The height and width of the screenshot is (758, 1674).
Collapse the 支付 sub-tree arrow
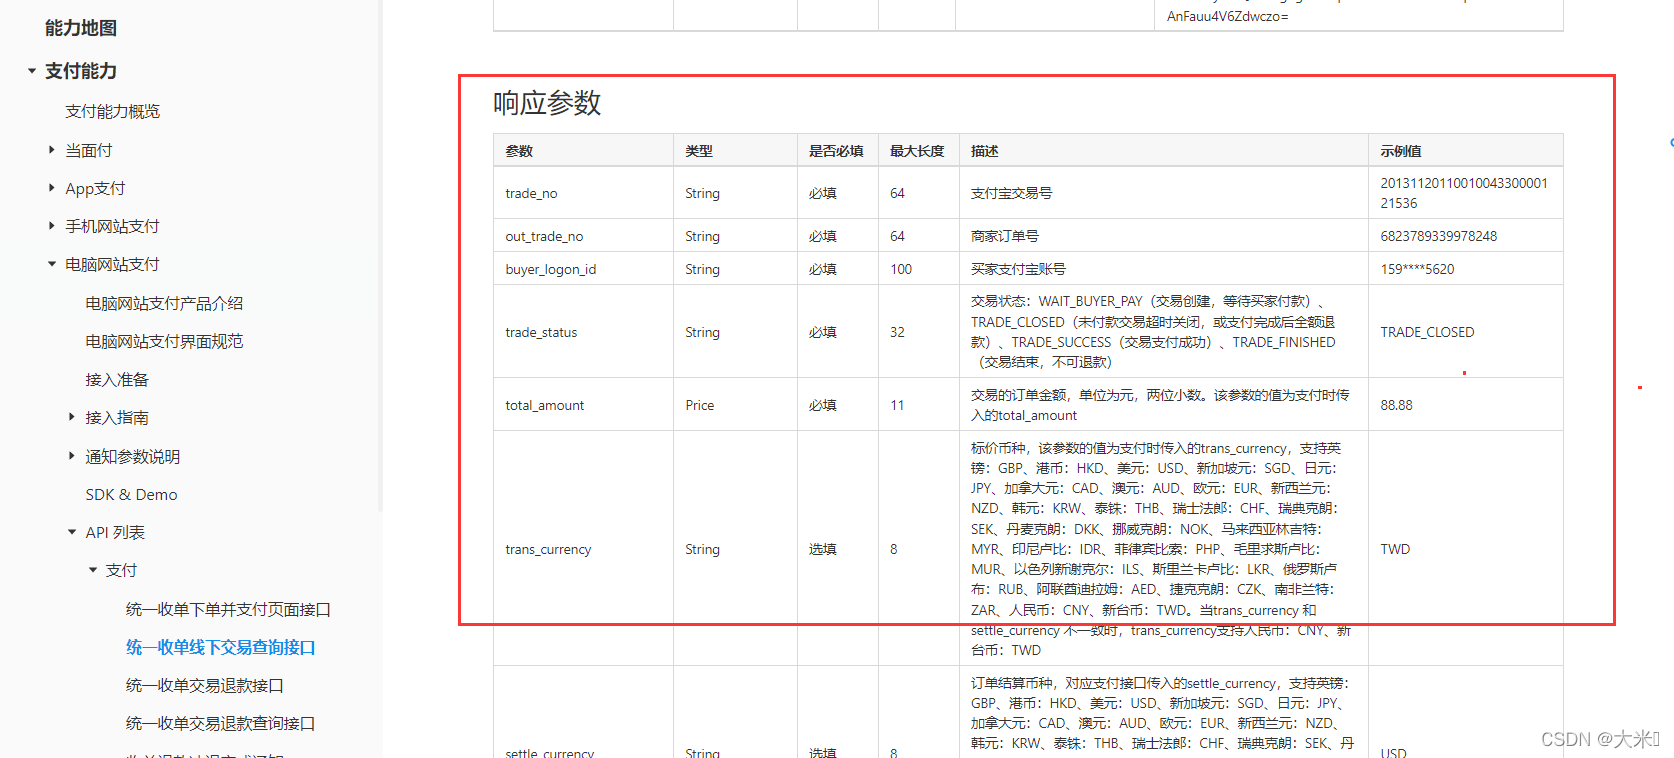coord(93,570)
